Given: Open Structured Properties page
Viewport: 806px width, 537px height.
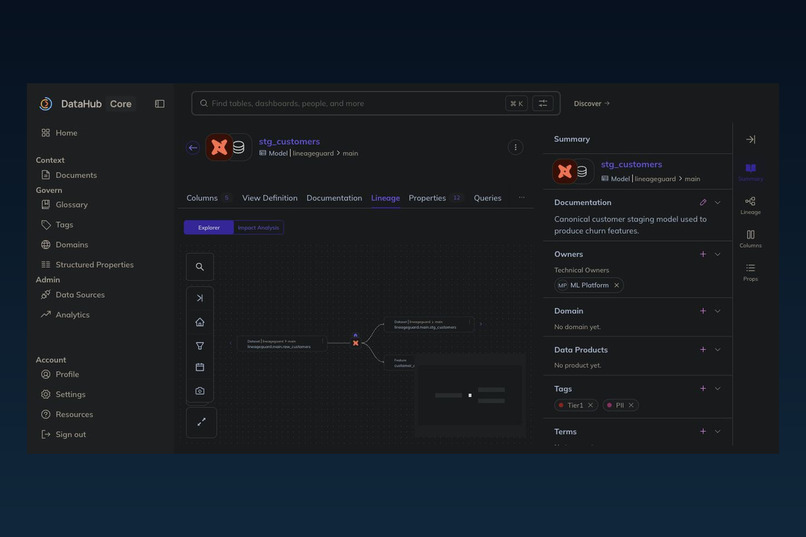Looking at the screenshot, I should (87, 265).
